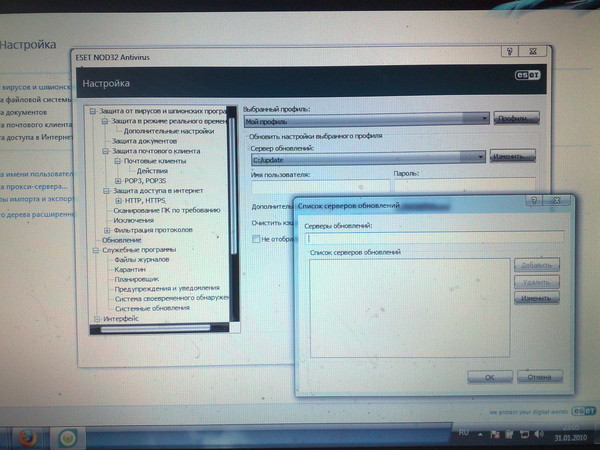Close the ESET NOD32 Antivirus settings window
The image size is (600, 450).
[533, 51]
